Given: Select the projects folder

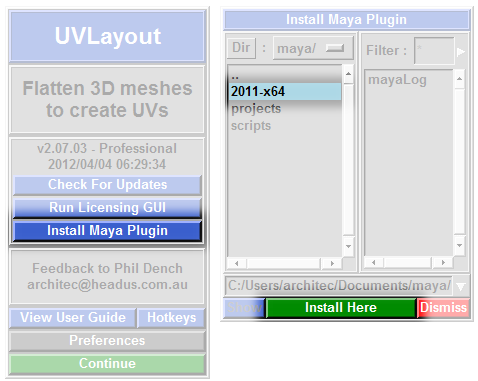Looking at the screenshot, I should tap(285, 109).
